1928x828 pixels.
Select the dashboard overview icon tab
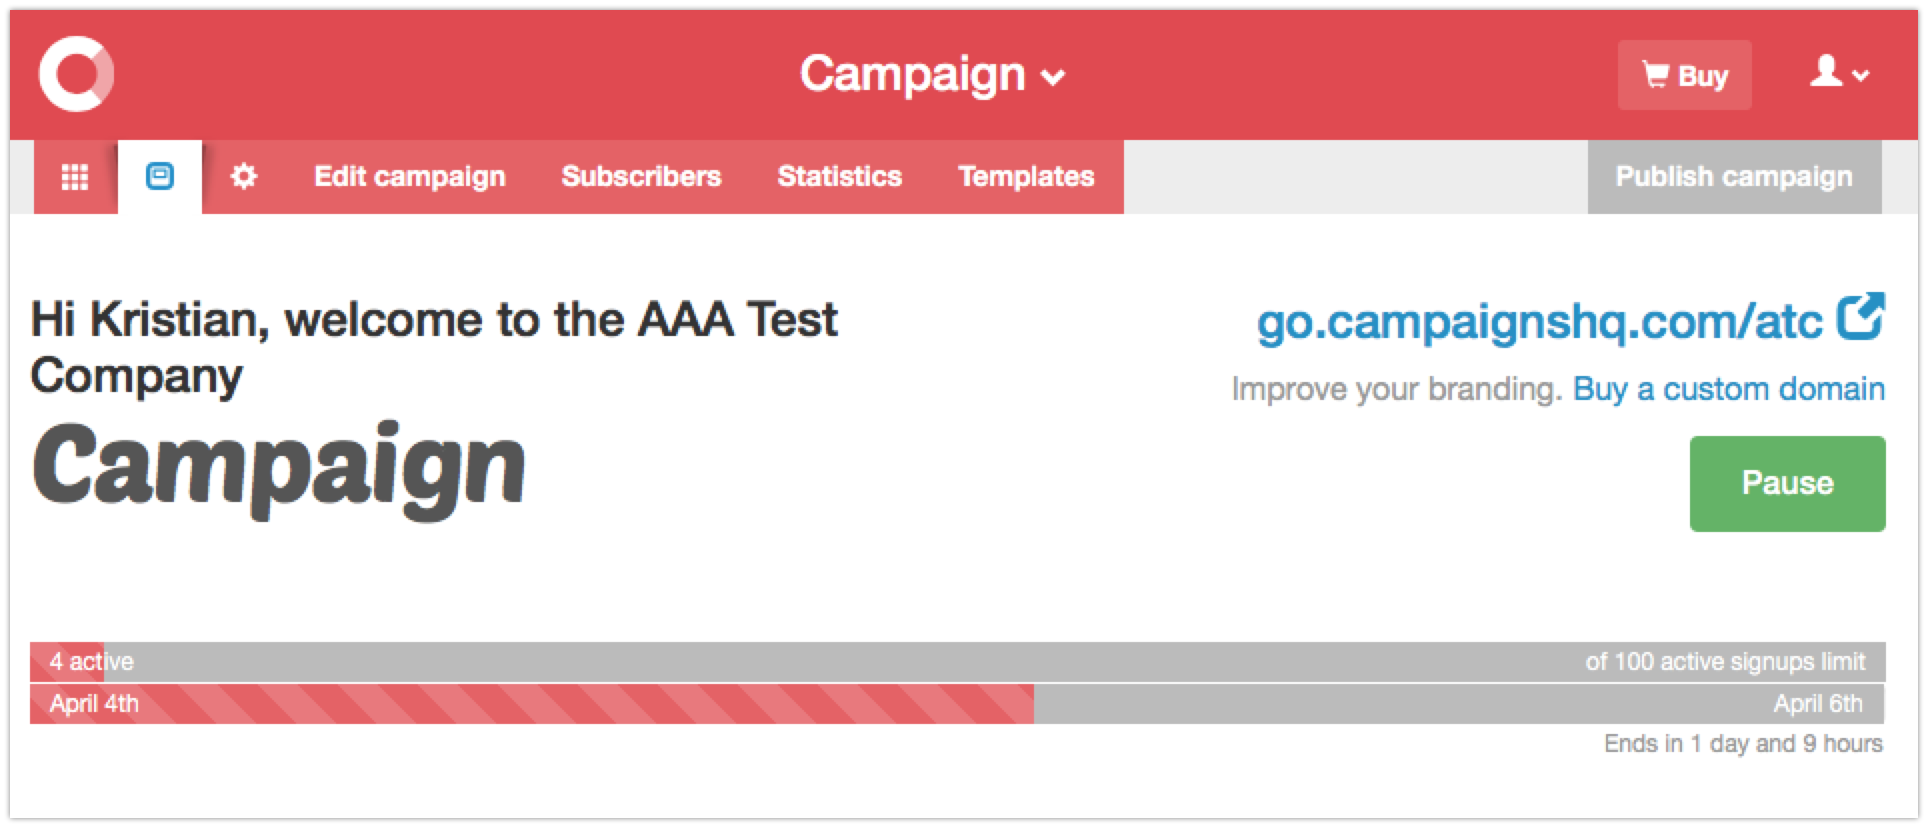160,177
